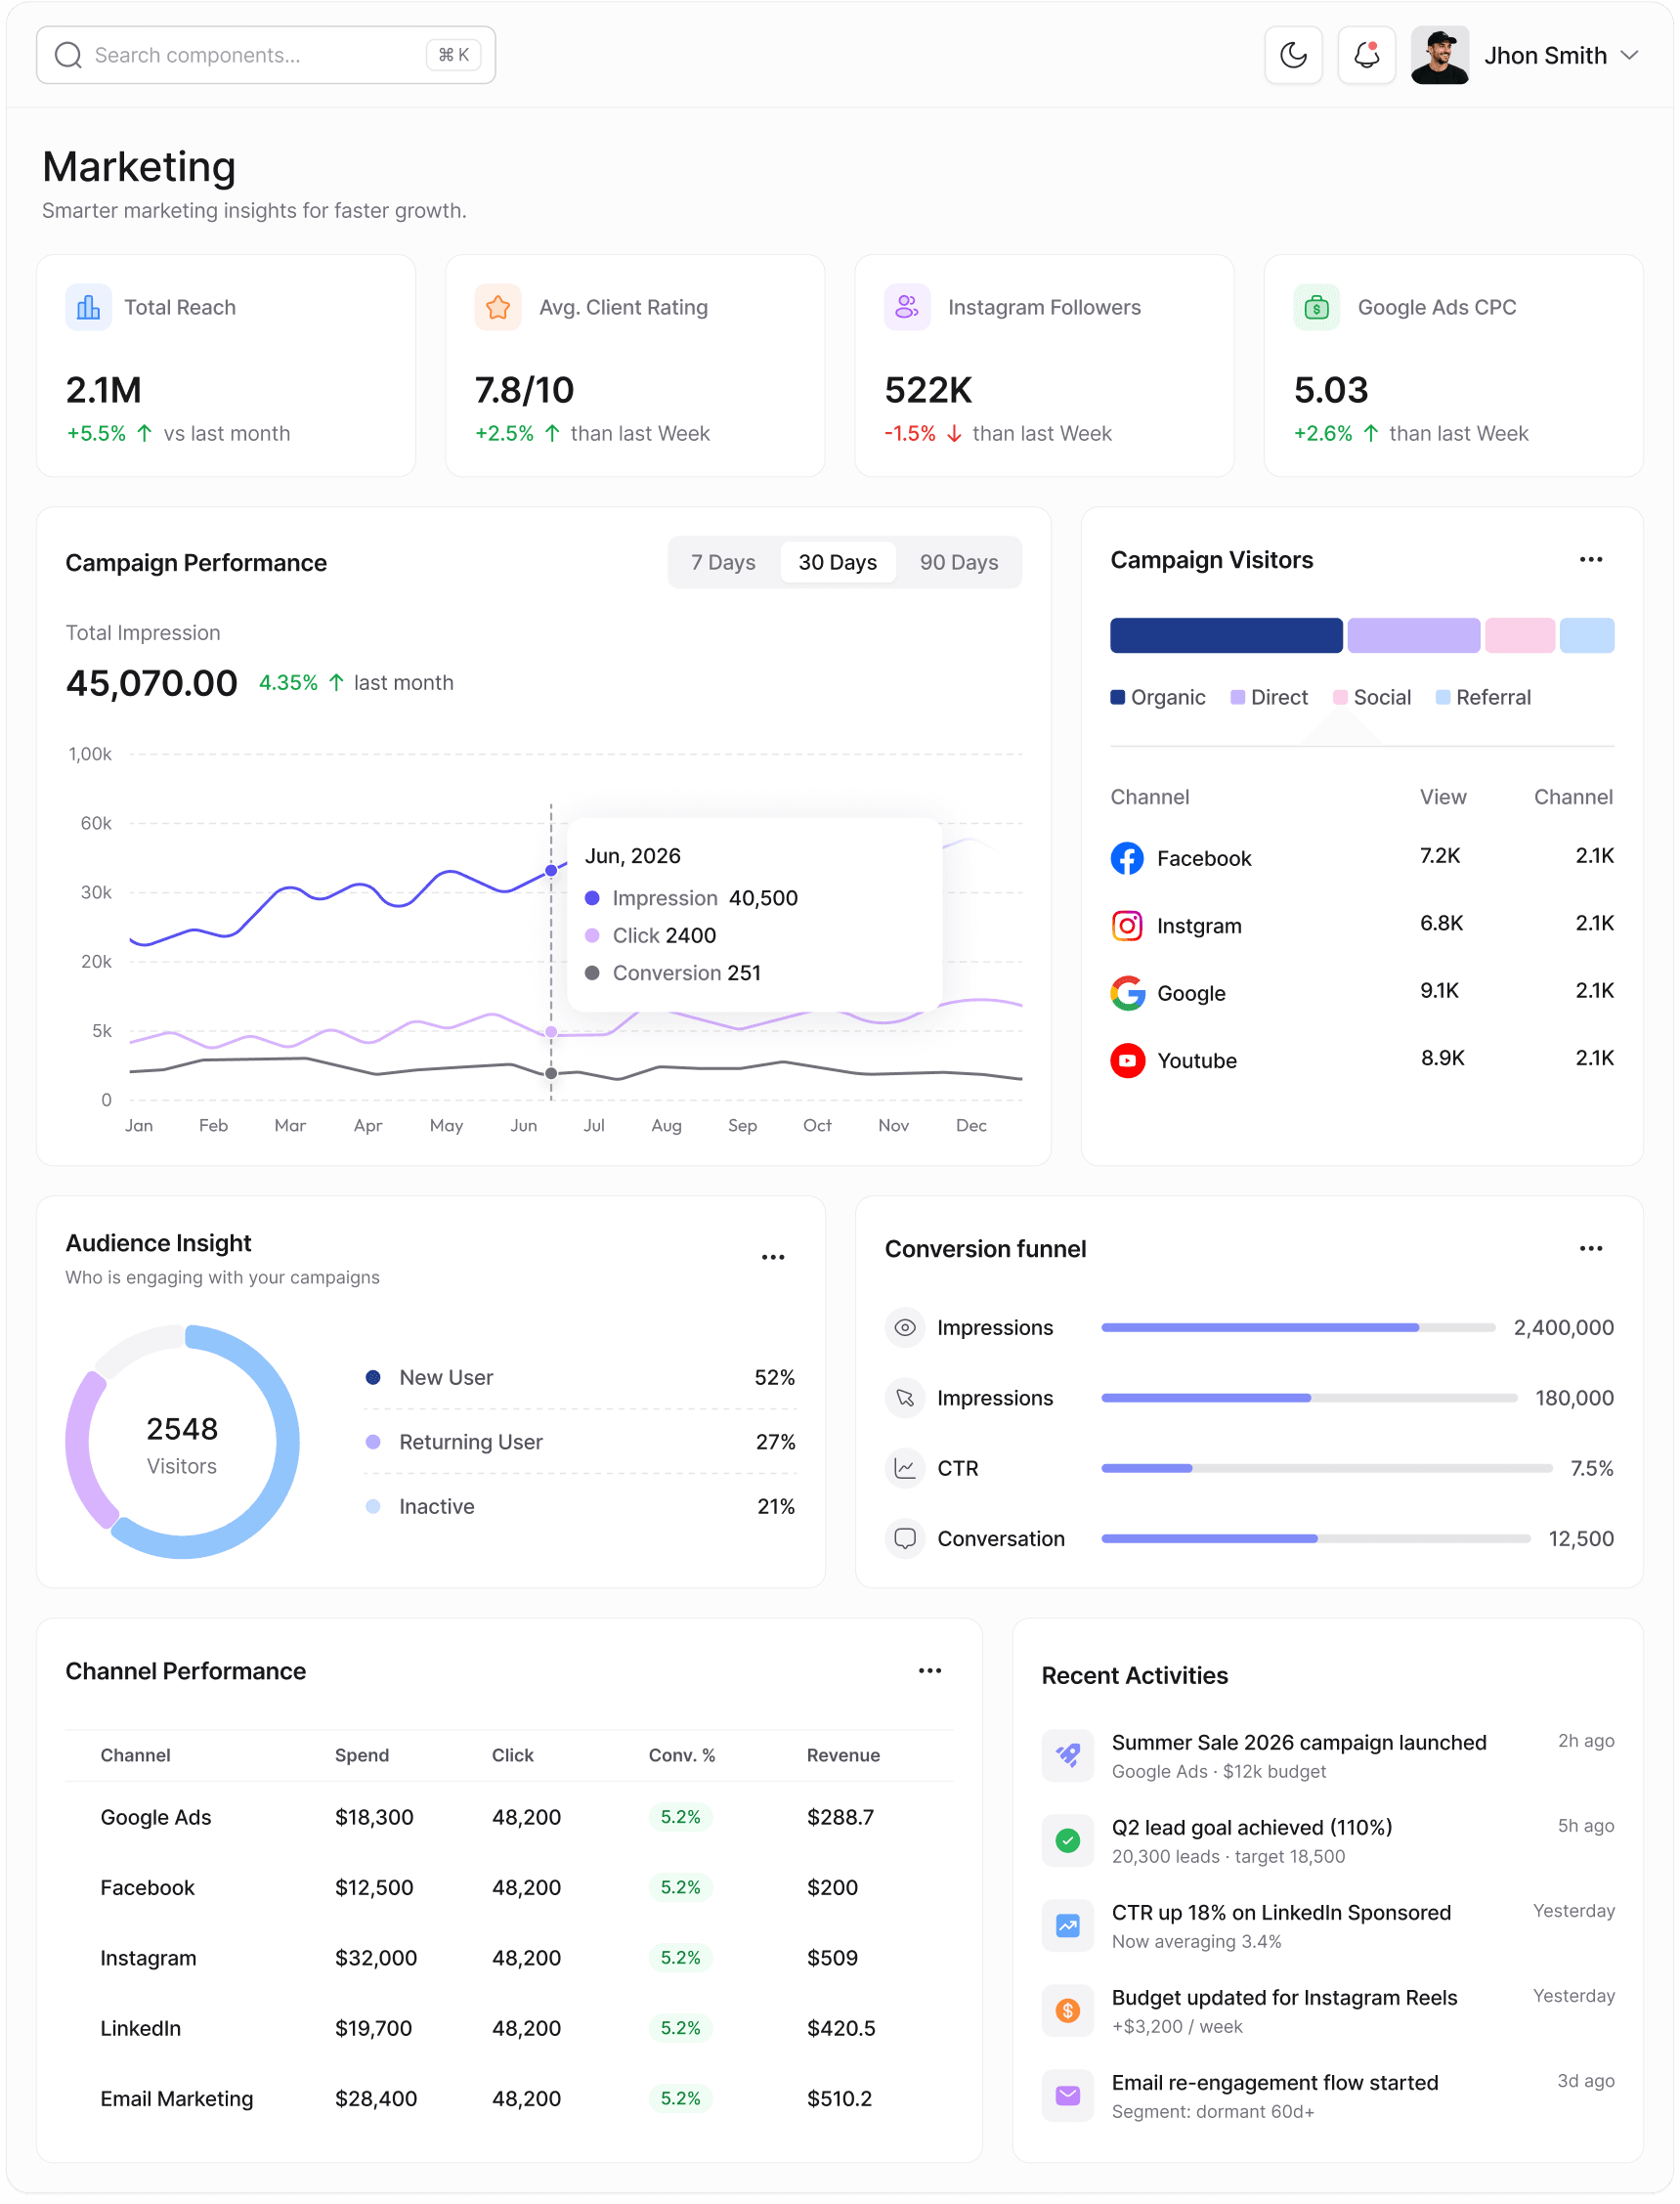Viewport: 1680px width, 2204px height.
Task: Click the Conversation 12,500 progress bar
Action: pos(1315,1538)
